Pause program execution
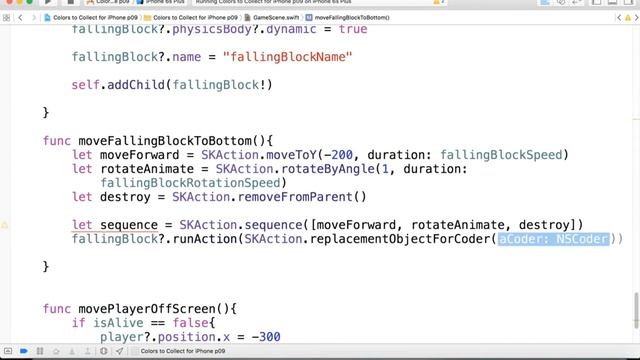 [x=40, y=351]
